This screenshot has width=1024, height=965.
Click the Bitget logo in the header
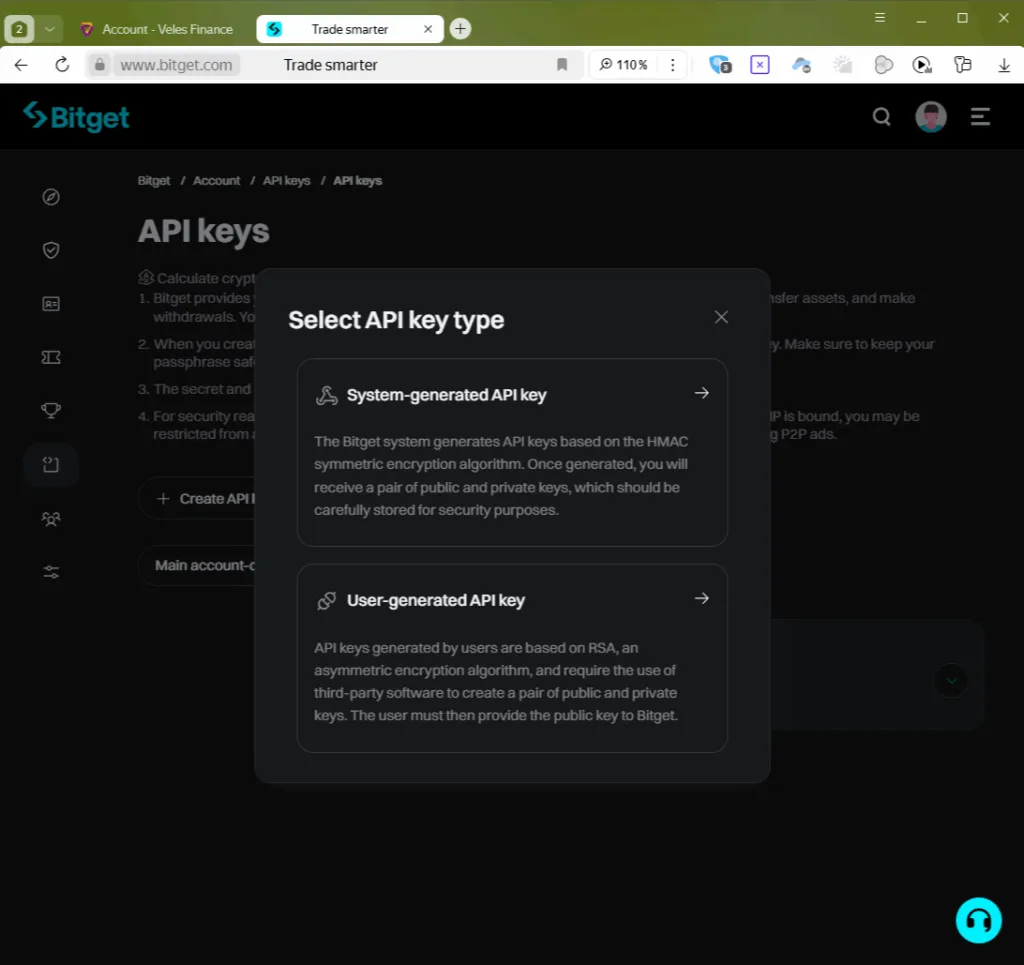click(x=76, y=116)
